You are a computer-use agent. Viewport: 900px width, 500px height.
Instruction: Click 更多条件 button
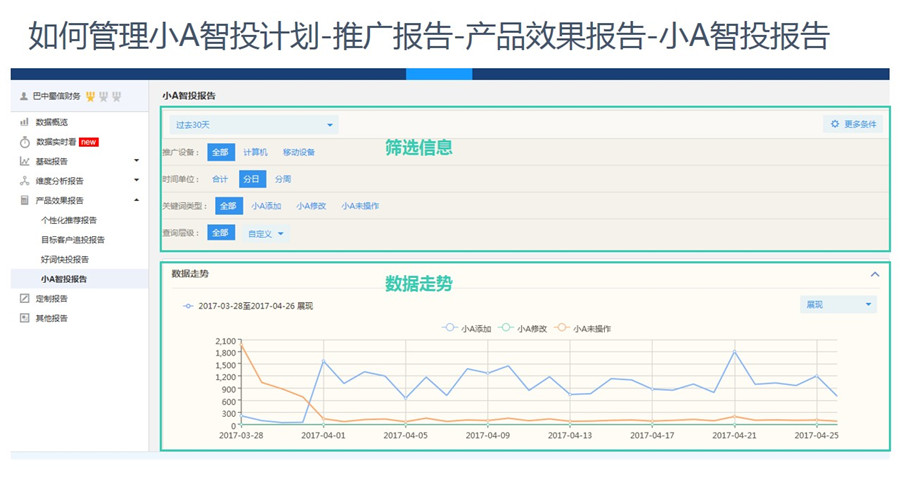(853, 124)
